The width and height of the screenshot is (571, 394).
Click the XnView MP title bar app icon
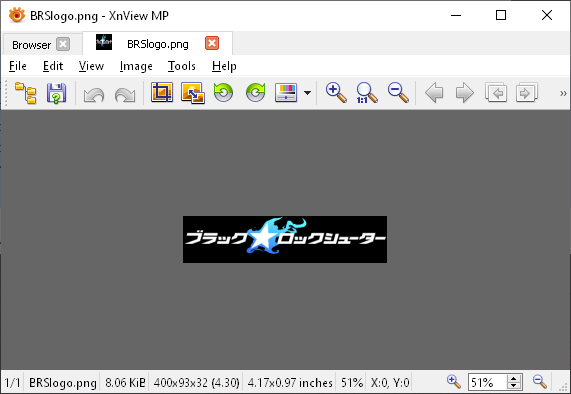pyautogui.click(x=17, y=15)
